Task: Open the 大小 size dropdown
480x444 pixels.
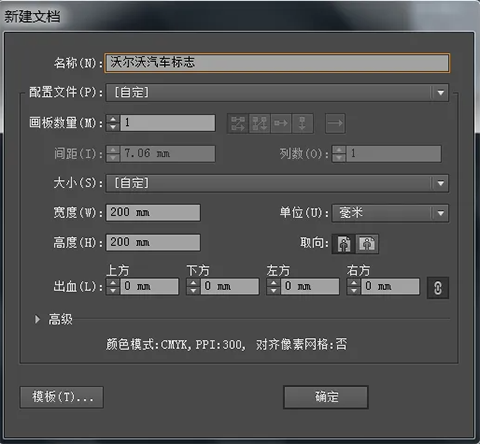Action: tap(277, 183)
